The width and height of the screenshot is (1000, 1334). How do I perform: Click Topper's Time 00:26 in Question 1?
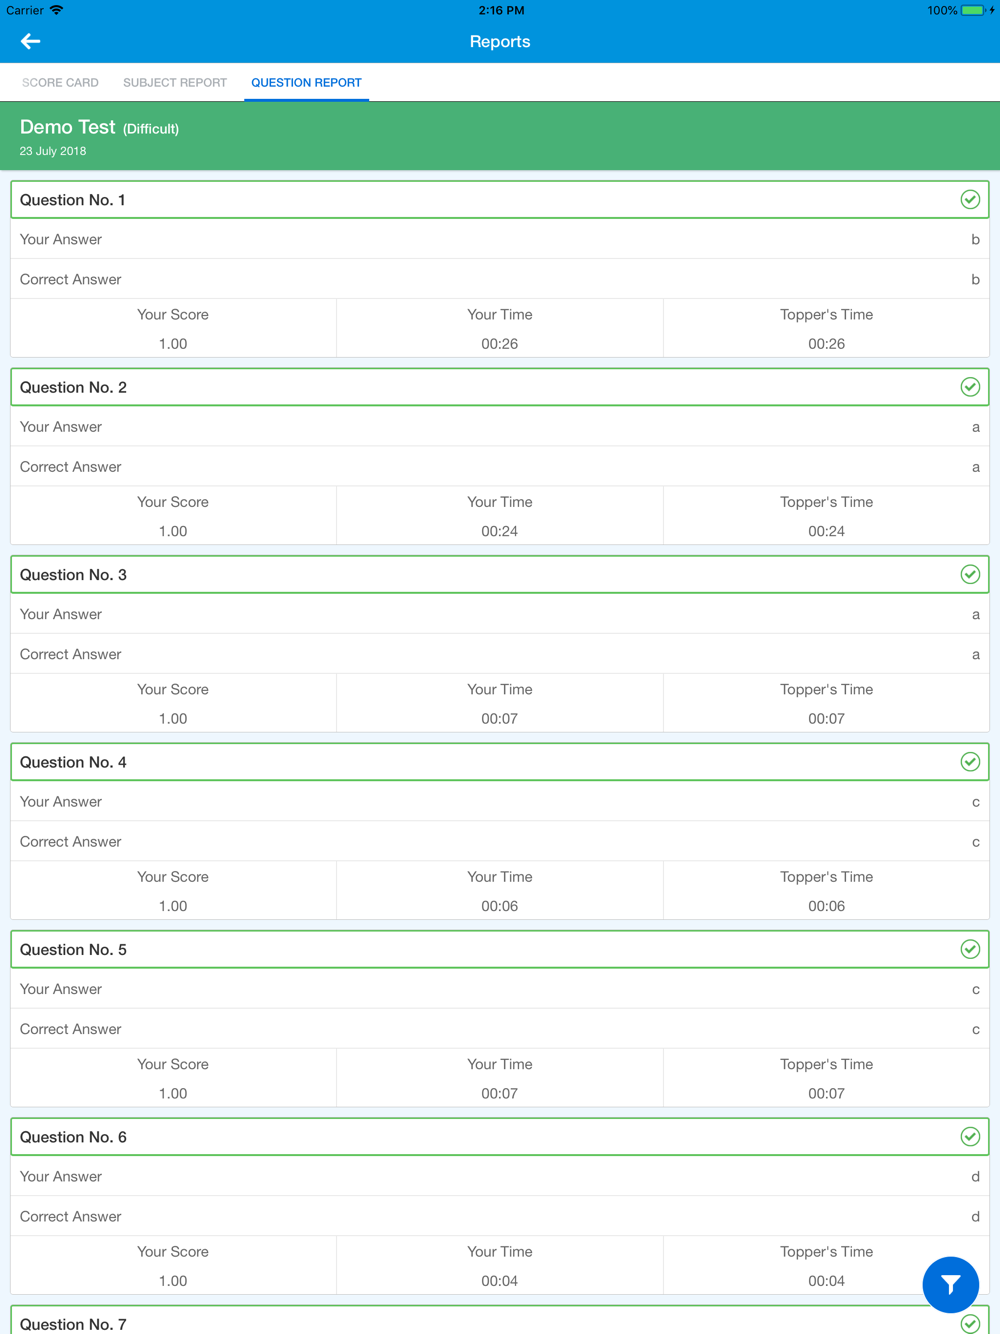(x=826, y=328)
